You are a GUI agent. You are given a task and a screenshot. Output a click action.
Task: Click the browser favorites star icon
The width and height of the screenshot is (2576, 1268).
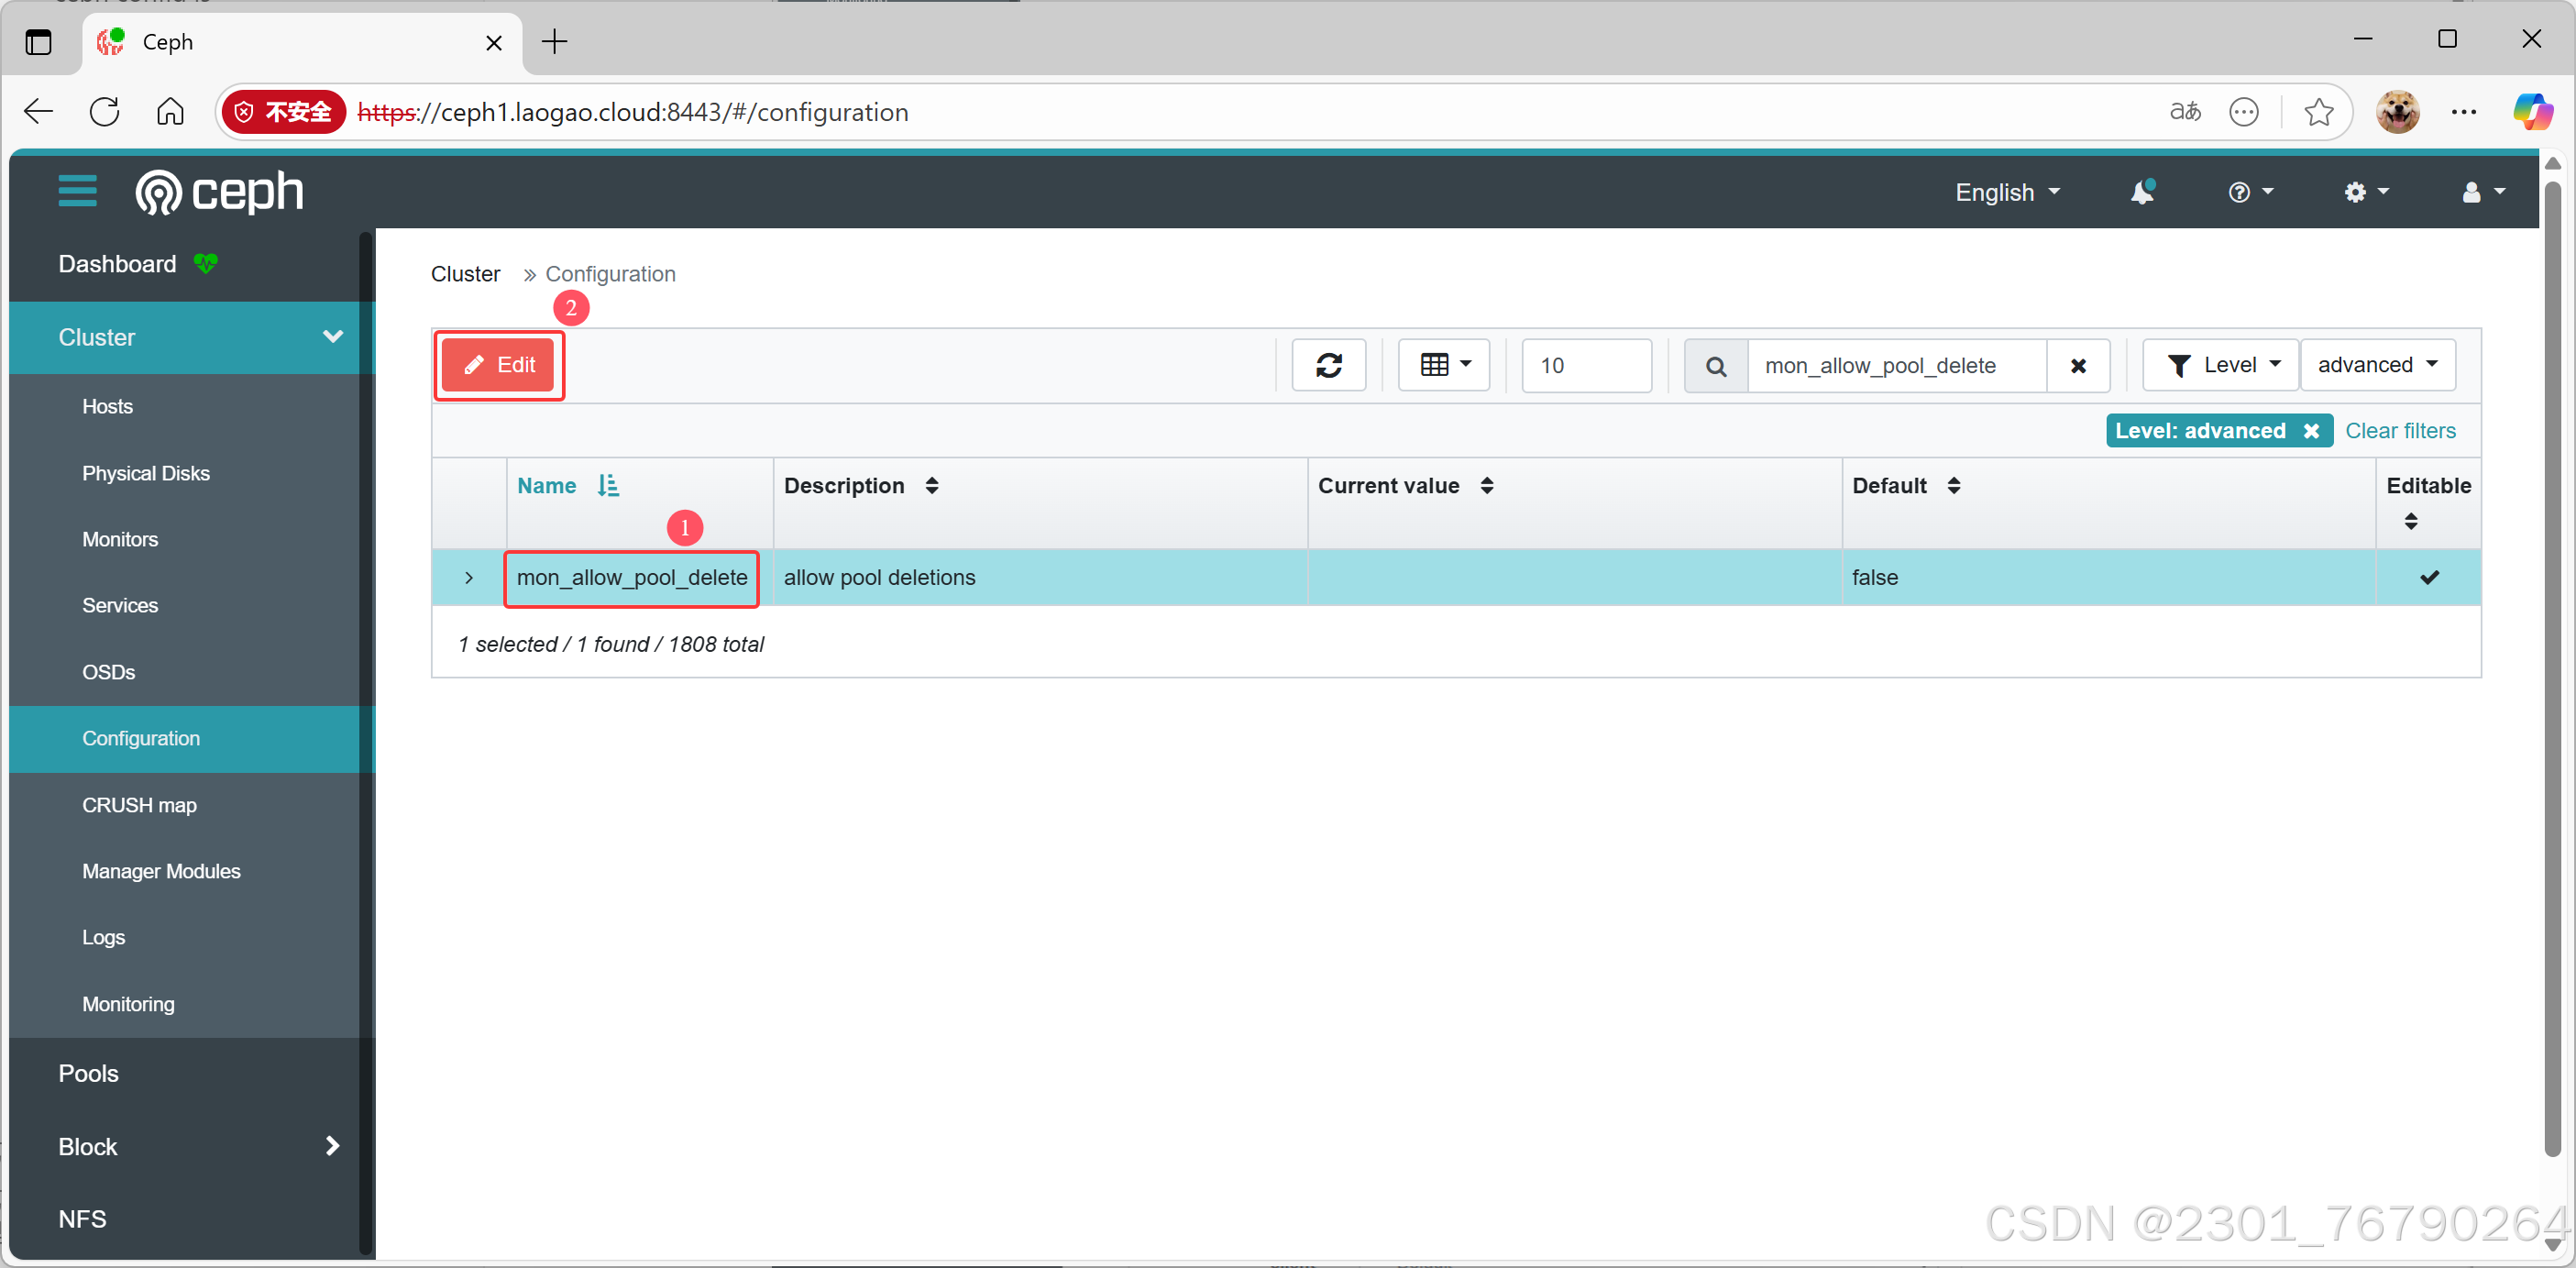coord(2318,112)
